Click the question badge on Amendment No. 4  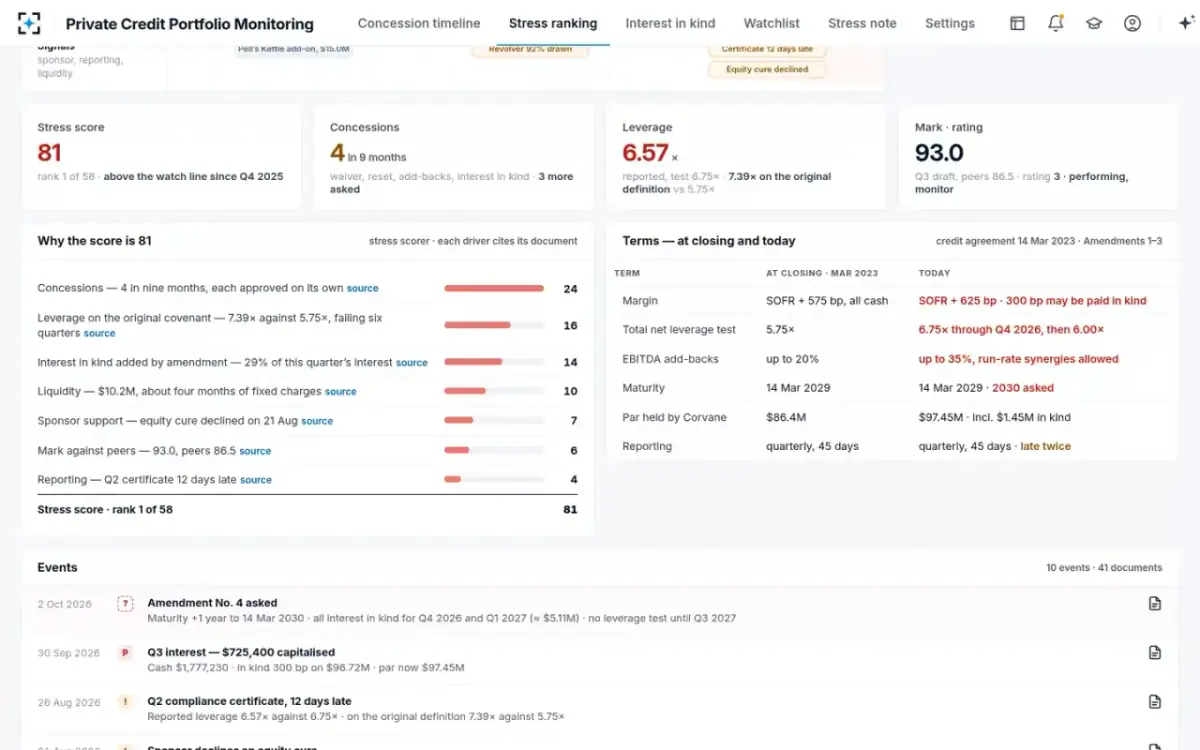click(125, 603)
